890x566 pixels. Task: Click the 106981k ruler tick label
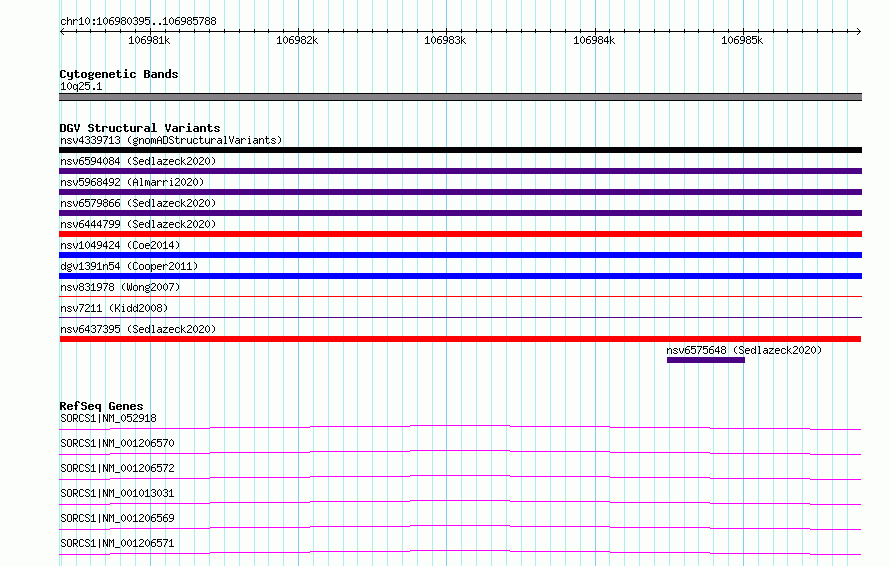pos(149,40)
